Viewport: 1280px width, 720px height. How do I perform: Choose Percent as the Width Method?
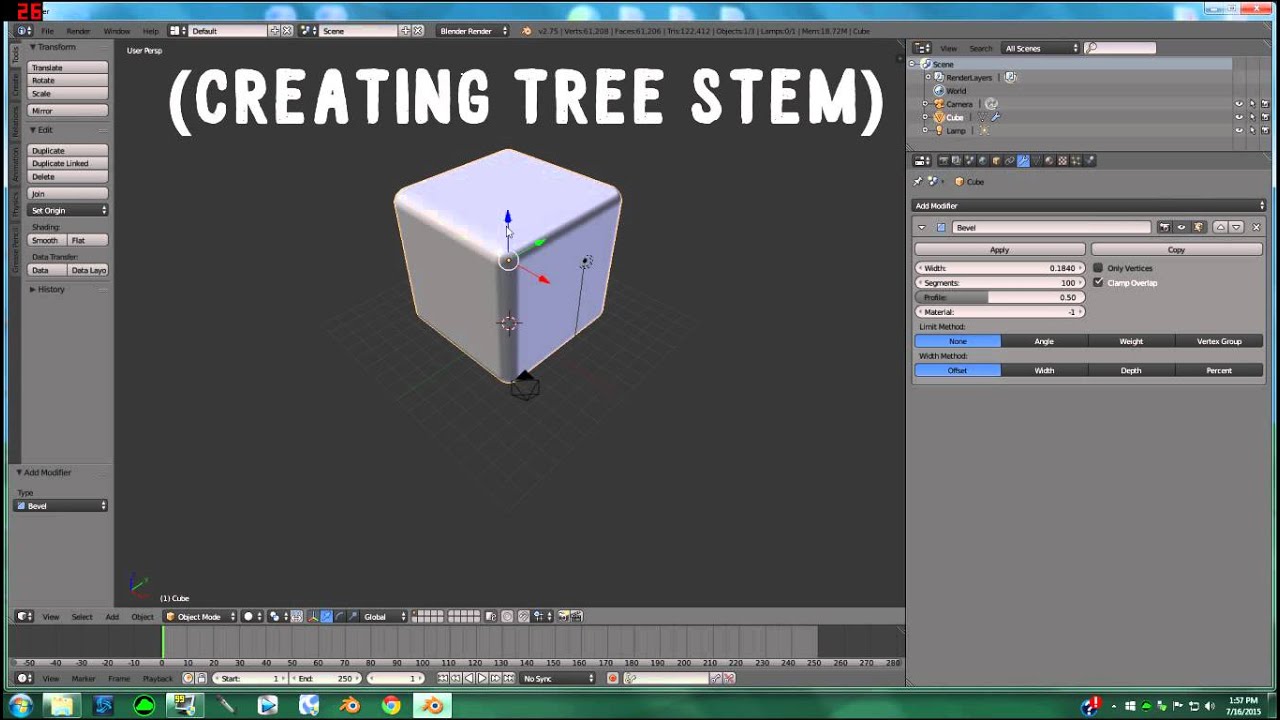click(x=1219, y=370)
